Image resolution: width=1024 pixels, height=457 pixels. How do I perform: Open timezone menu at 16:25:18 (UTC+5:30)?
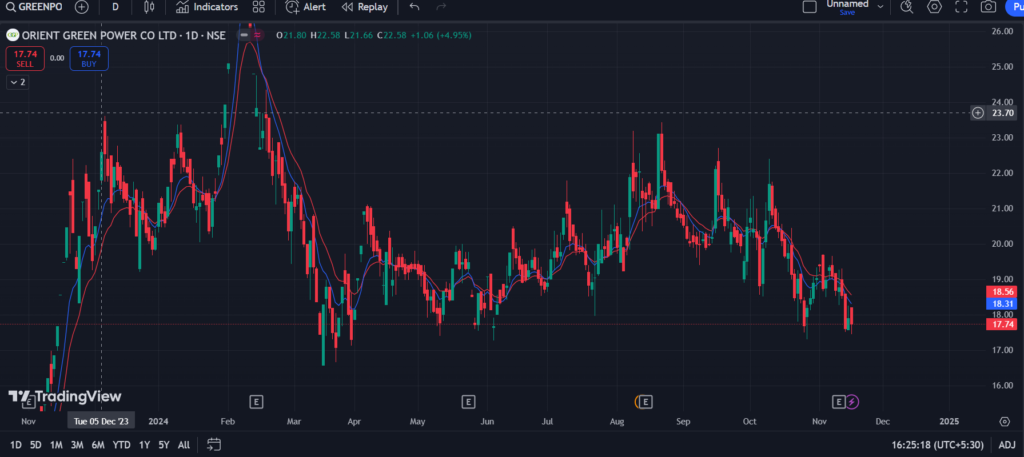click(937, 445)
